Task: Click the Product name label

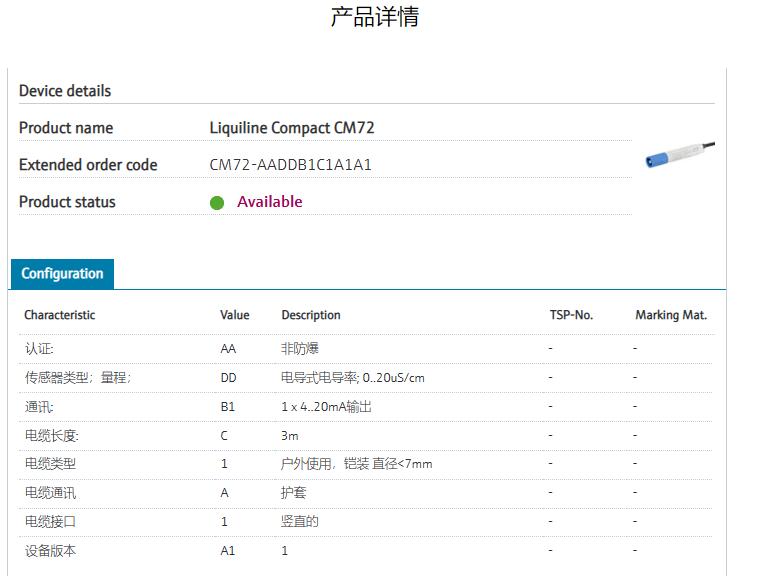Action: [66, 128]
